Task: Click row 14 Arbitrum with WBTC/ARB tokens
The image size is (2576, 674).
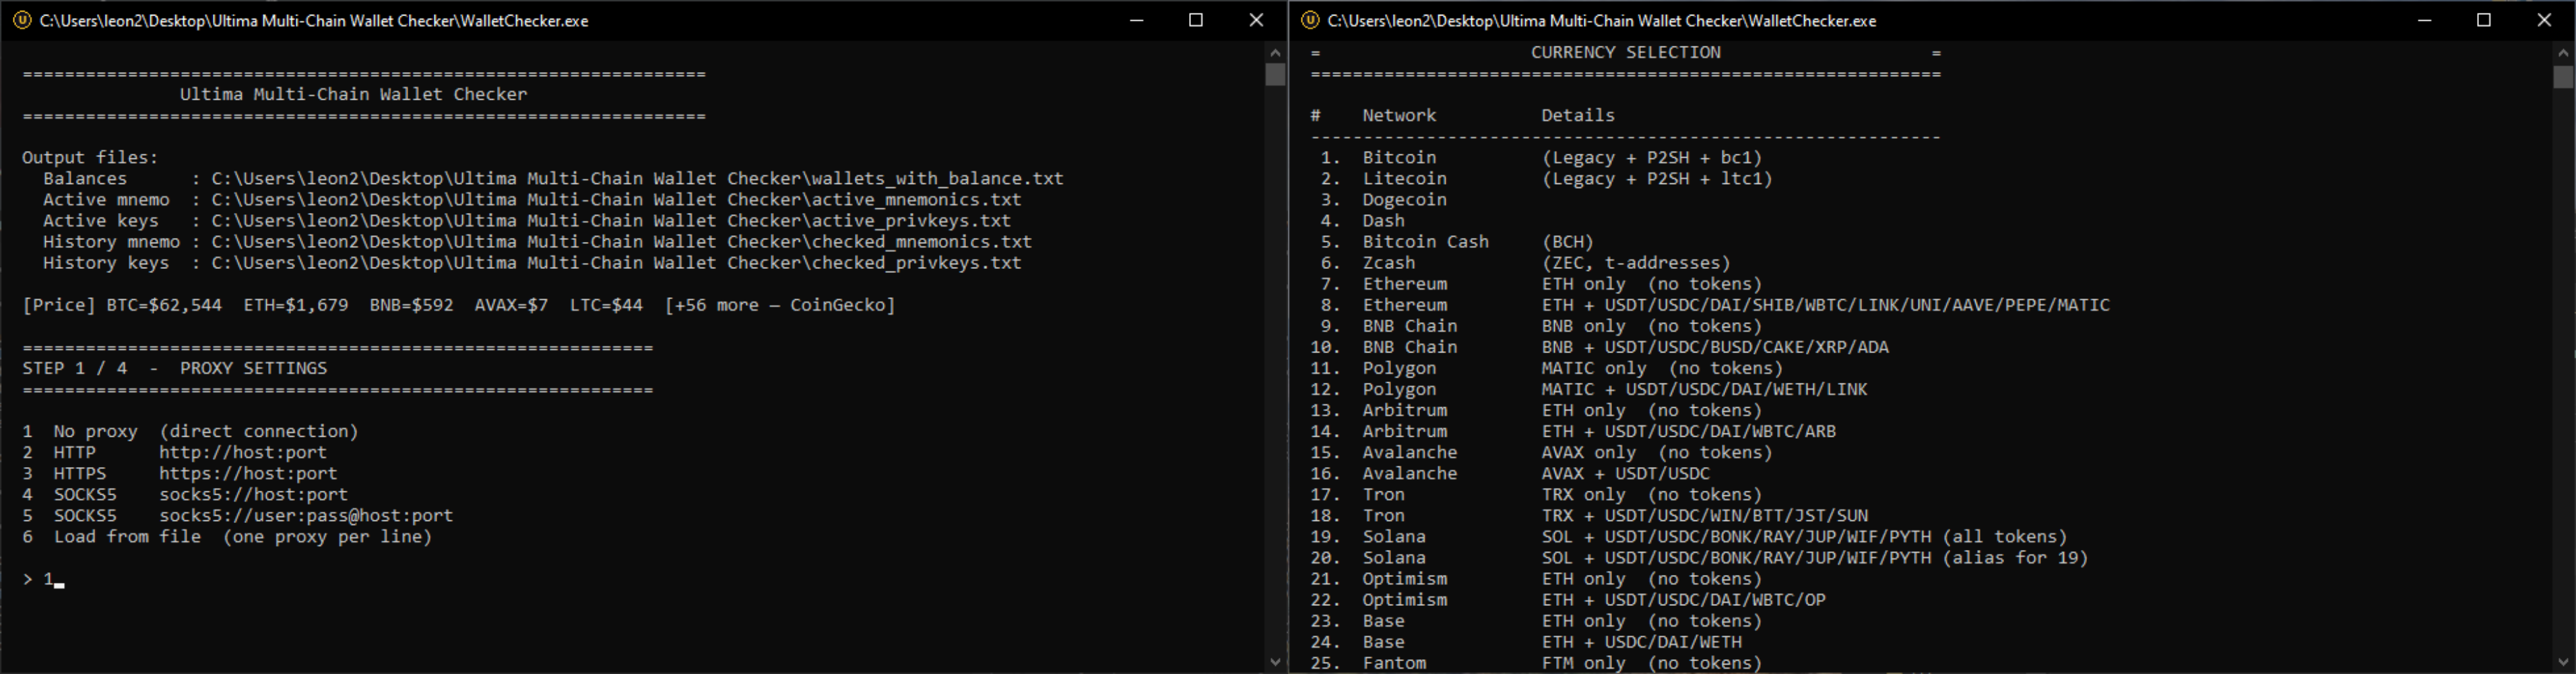Action: (x=1574, y=431)
